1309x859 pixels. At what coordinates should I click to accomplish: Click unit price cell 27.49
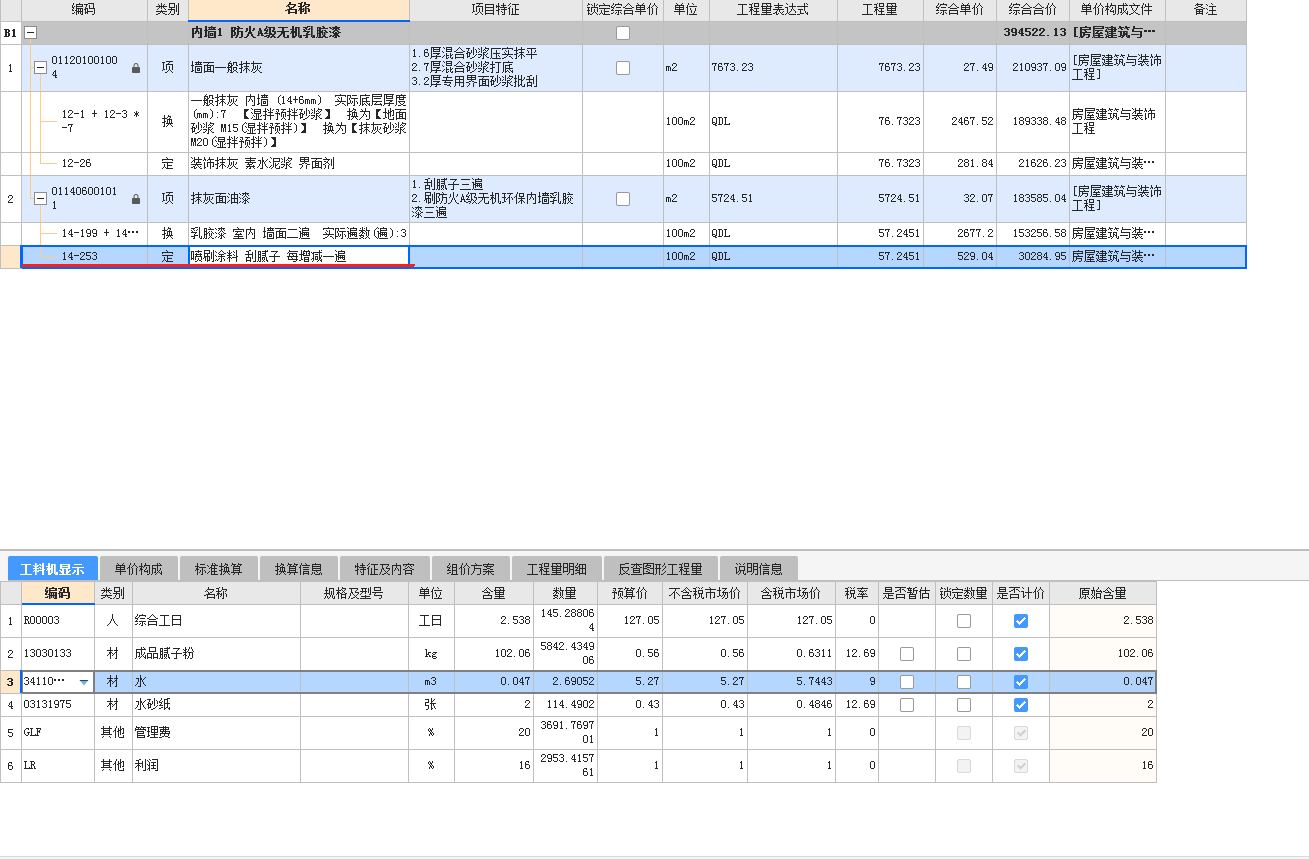tap(960, 68)
